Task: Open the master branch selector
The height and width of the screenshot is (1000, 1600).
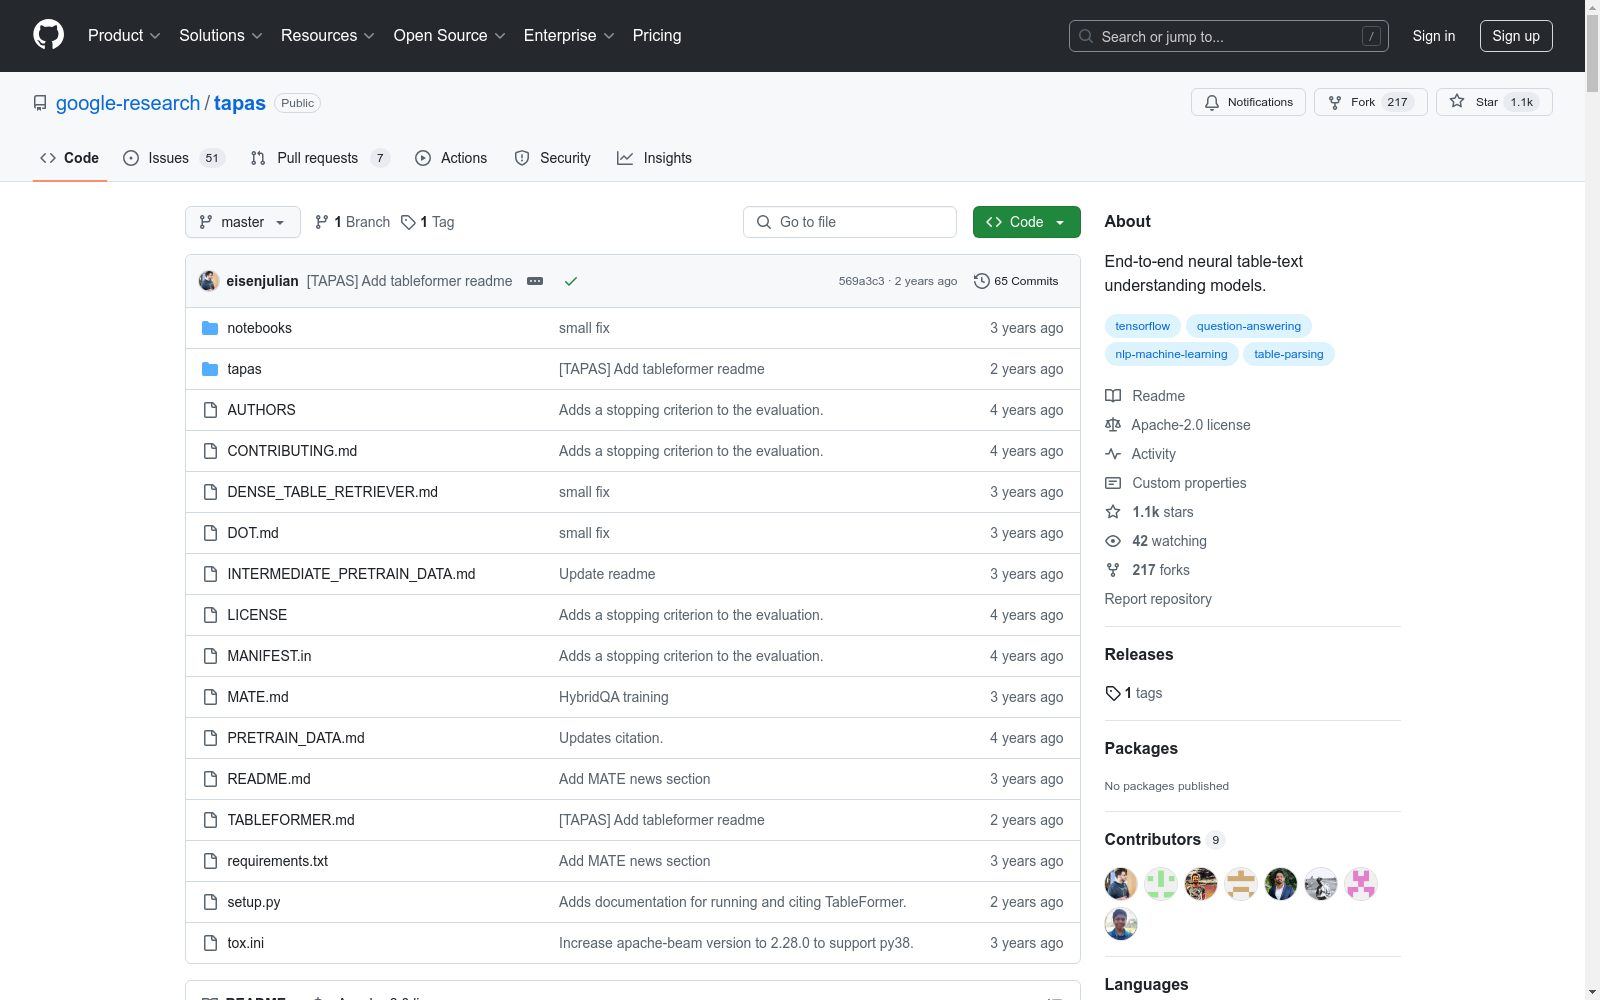Action: (243, 222)
